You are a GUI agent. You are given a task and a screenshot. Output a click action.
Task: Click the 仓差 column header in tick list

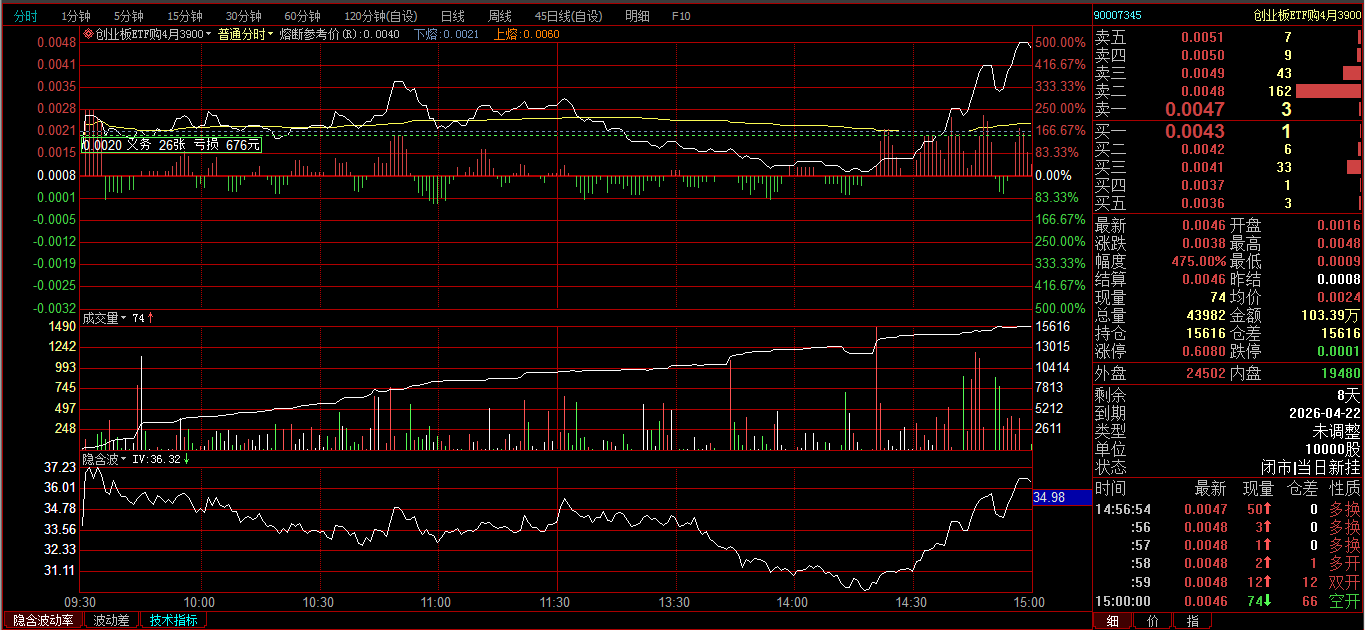[x=1301, y=489]
